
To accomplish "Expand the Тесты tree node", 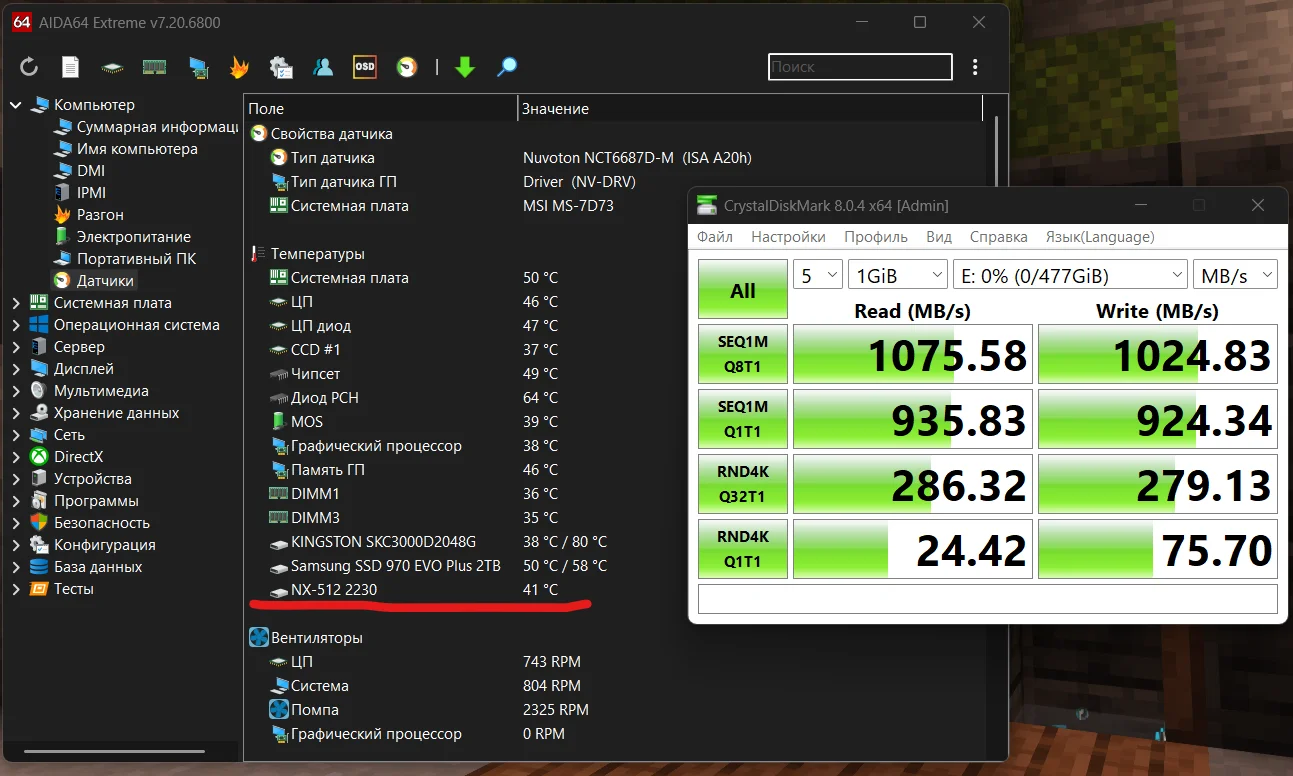I will (15, 589).
